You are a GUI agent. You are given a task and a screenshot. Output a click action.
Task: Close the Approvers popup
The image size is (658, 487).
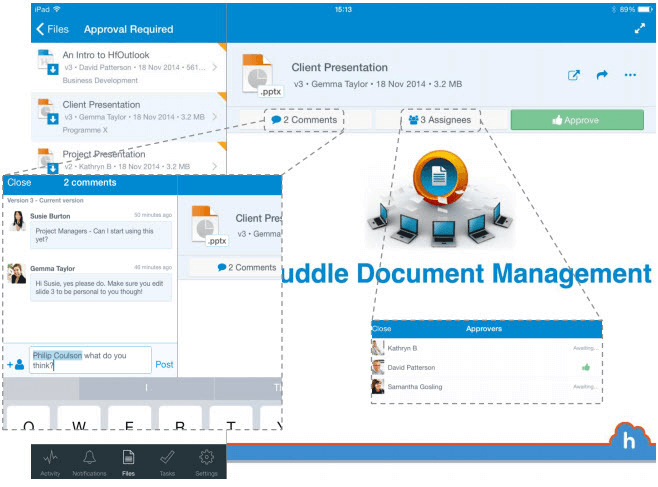pyautogui.click(x=381, y=328)
